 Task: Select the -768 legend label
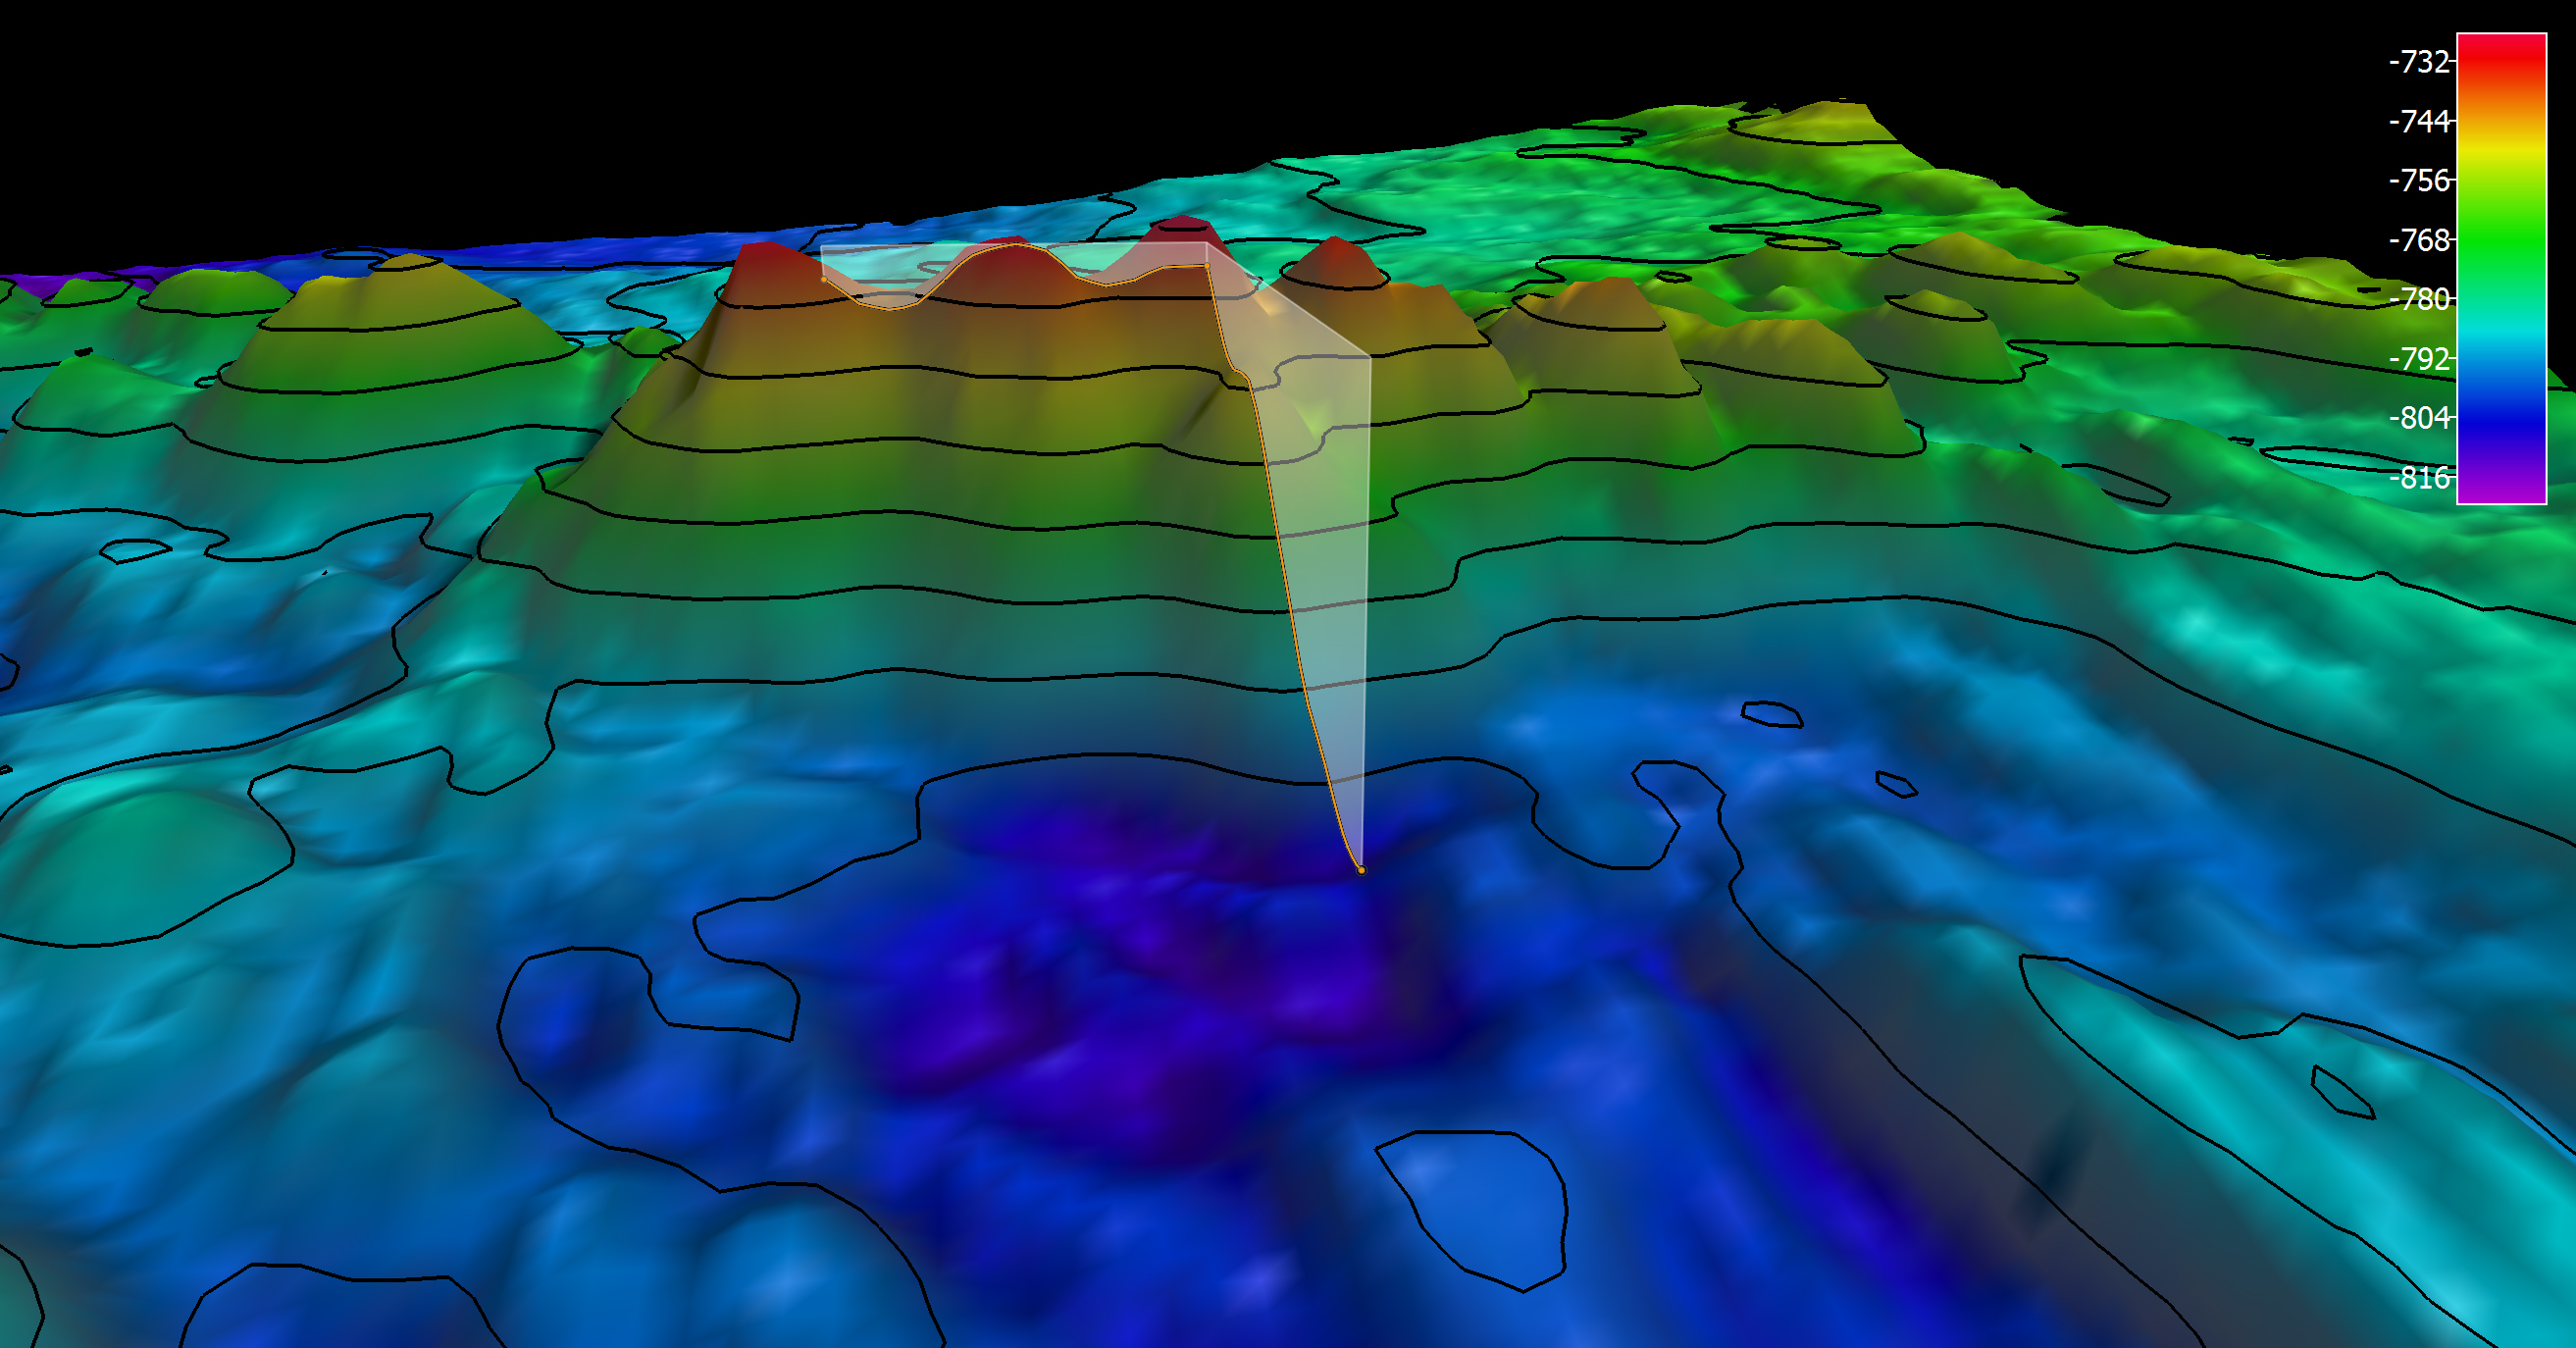[x=2419, y=240]
